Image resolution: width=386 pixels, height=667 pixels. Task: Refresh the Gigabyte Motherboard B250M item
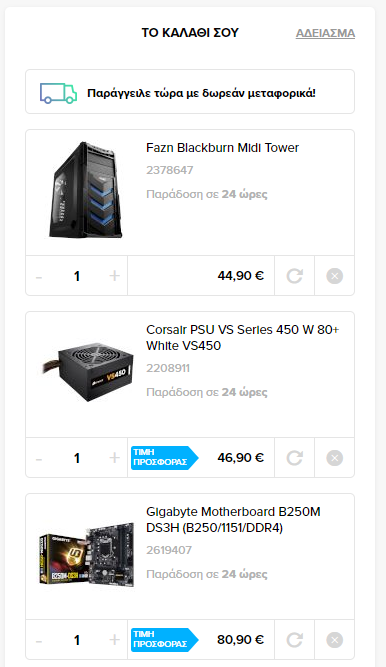pos(295,640)
